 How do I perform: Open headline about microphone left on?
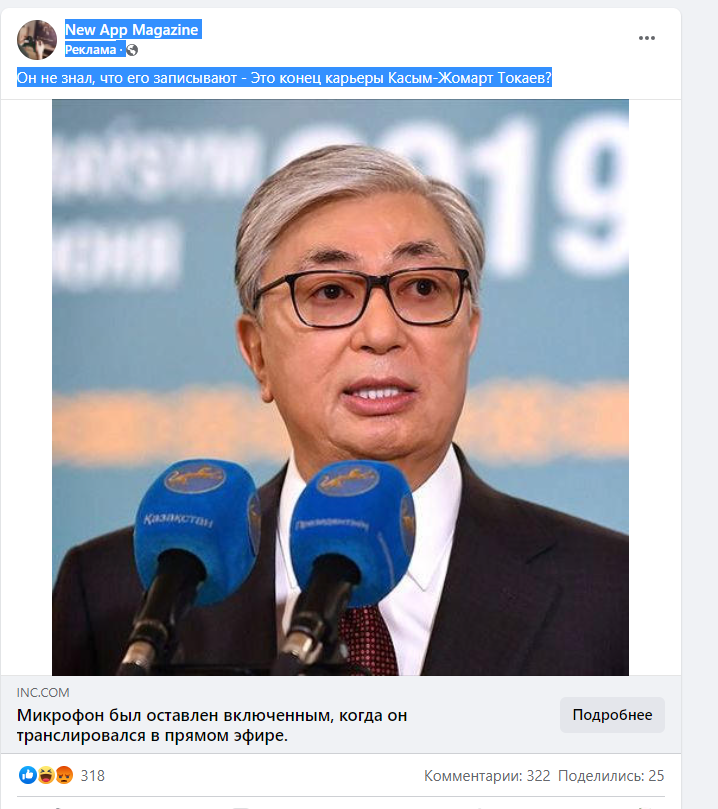212,725
